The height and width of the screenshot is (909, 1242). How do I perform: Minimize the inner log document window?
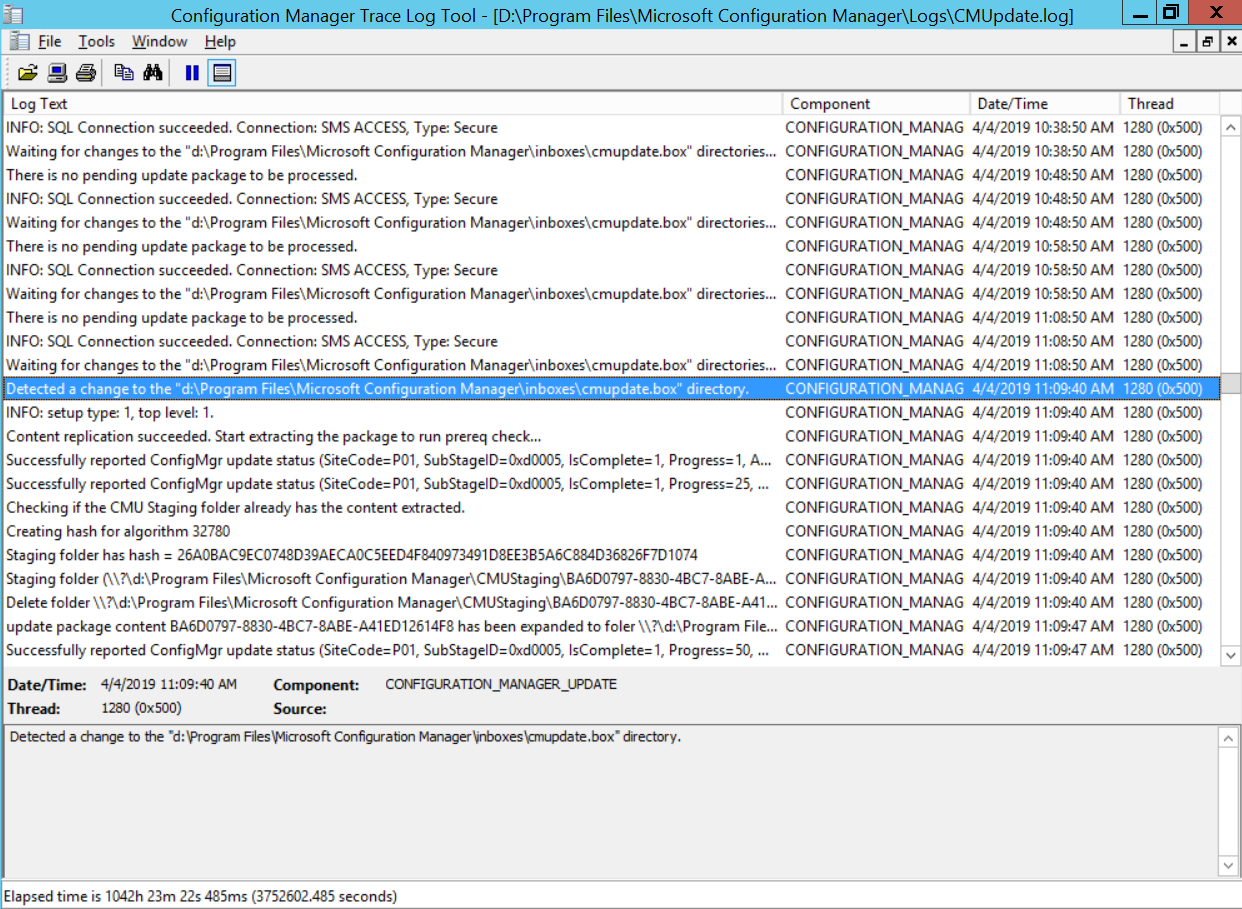[1185, 41]
